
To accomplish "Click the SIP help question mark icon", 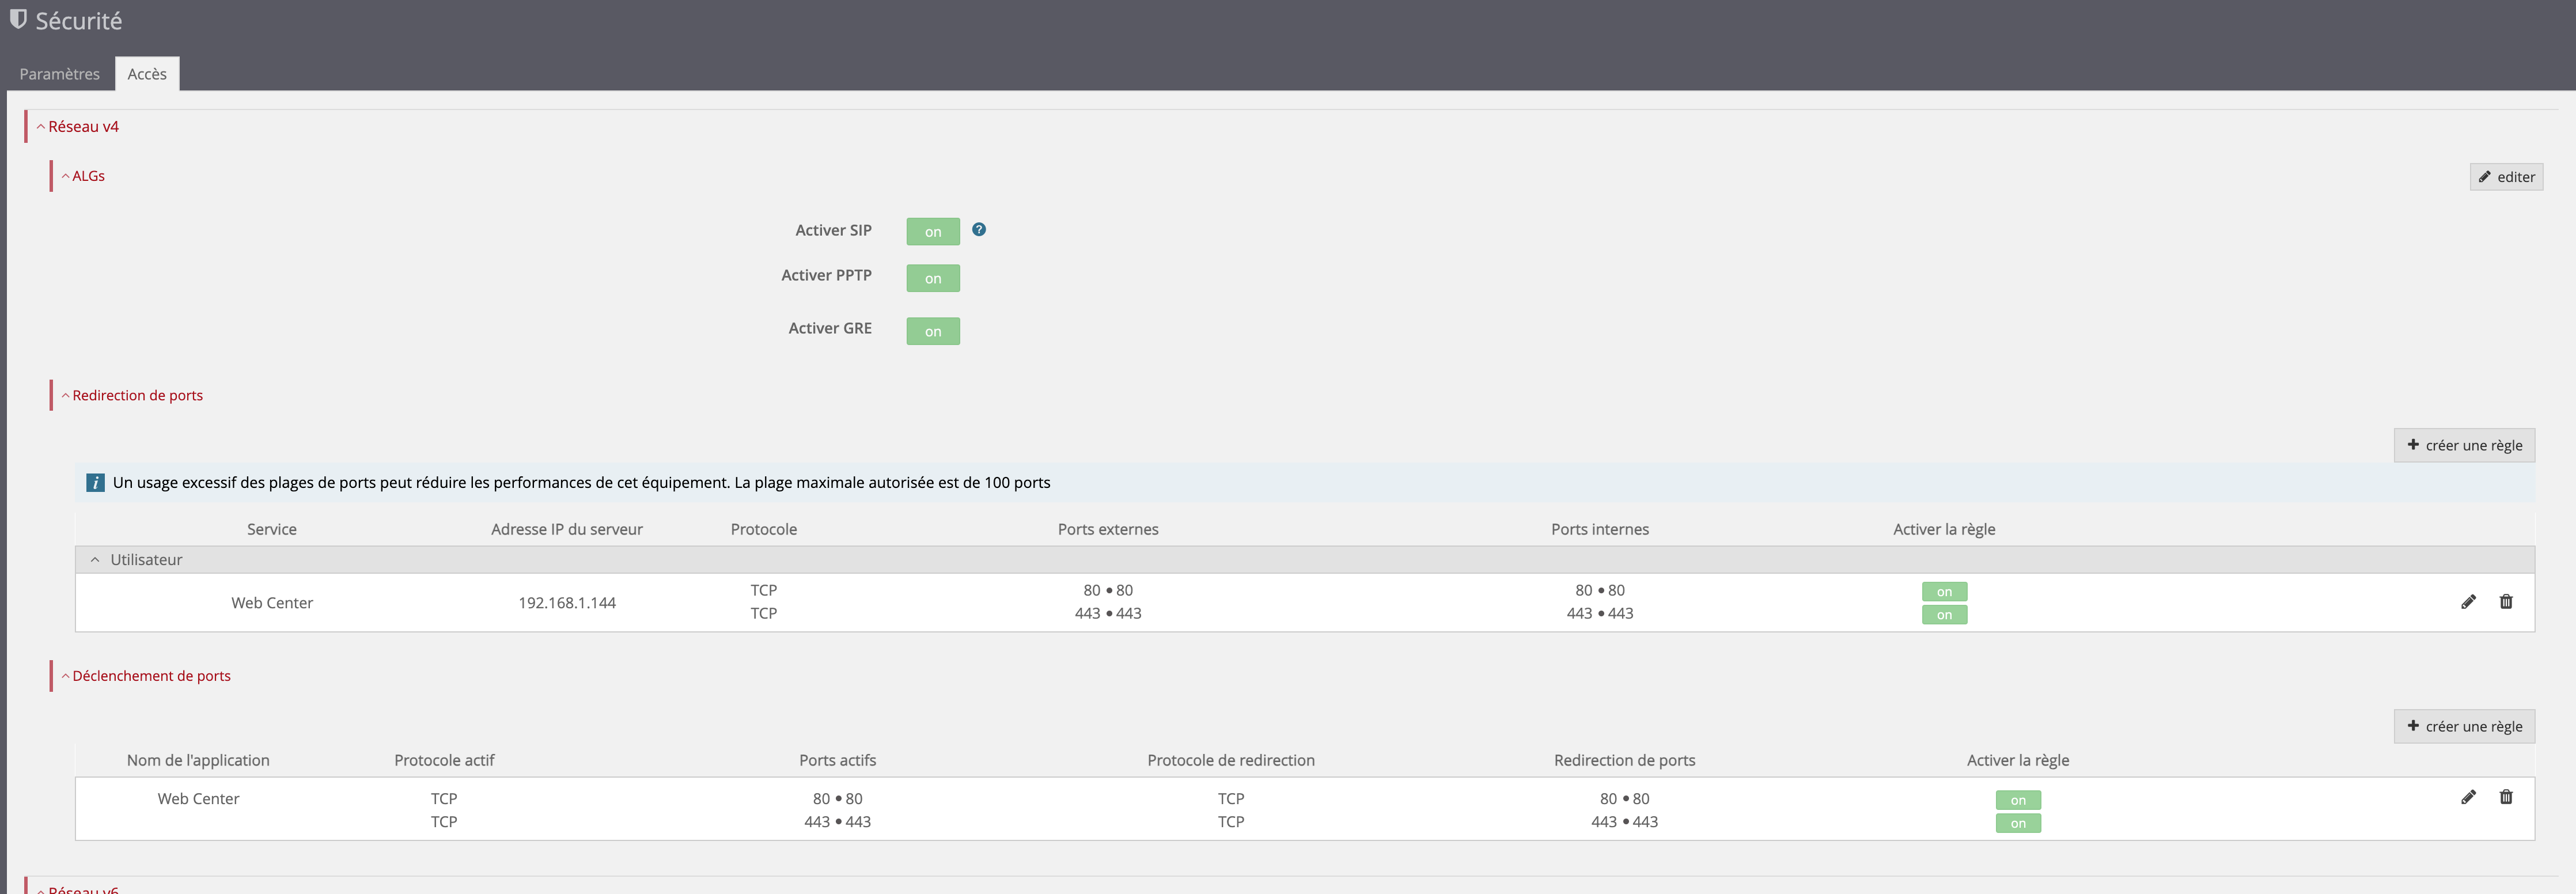I will (x=979, y=229).
